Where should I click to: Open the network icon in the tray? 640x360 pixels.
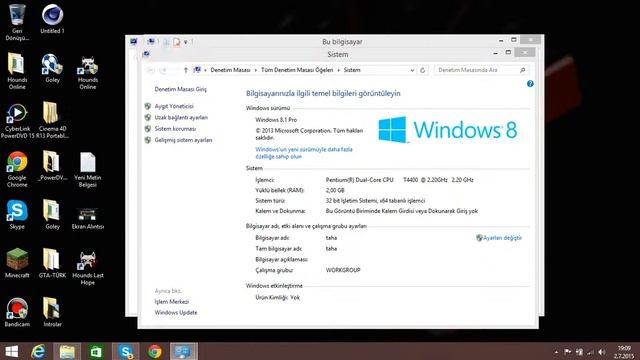click(590, 352)
